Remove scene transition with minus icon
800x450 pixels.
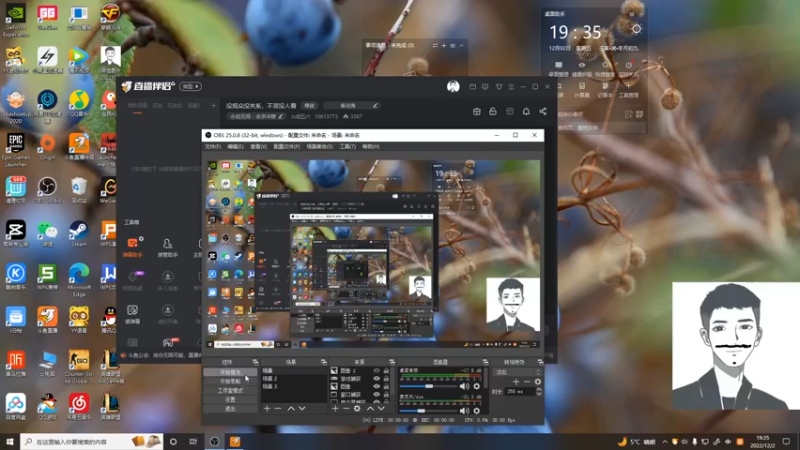click(x=527, y=382)
